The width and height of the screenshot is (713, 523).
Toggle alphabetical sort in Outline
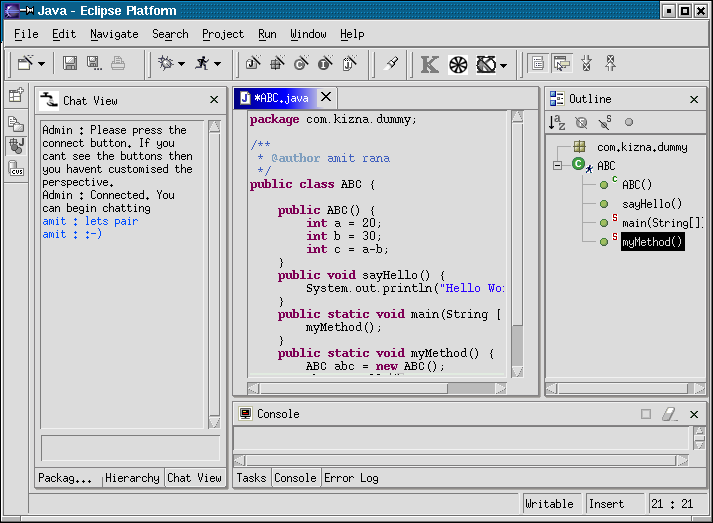tap(557, 122)
